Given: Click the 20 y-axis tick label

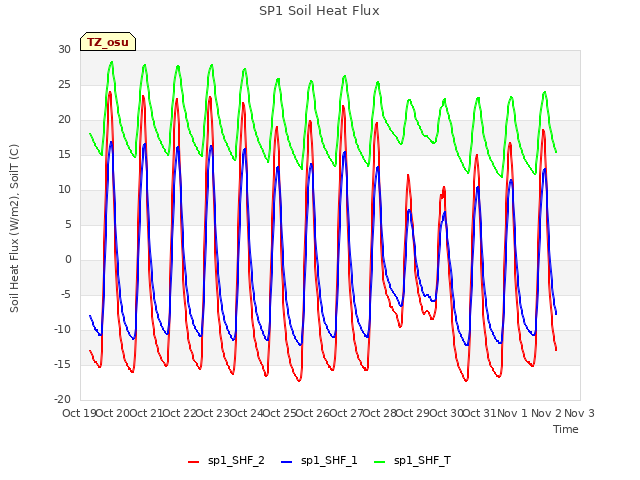Looking at the screenshot, I should [x=64, y=120].
